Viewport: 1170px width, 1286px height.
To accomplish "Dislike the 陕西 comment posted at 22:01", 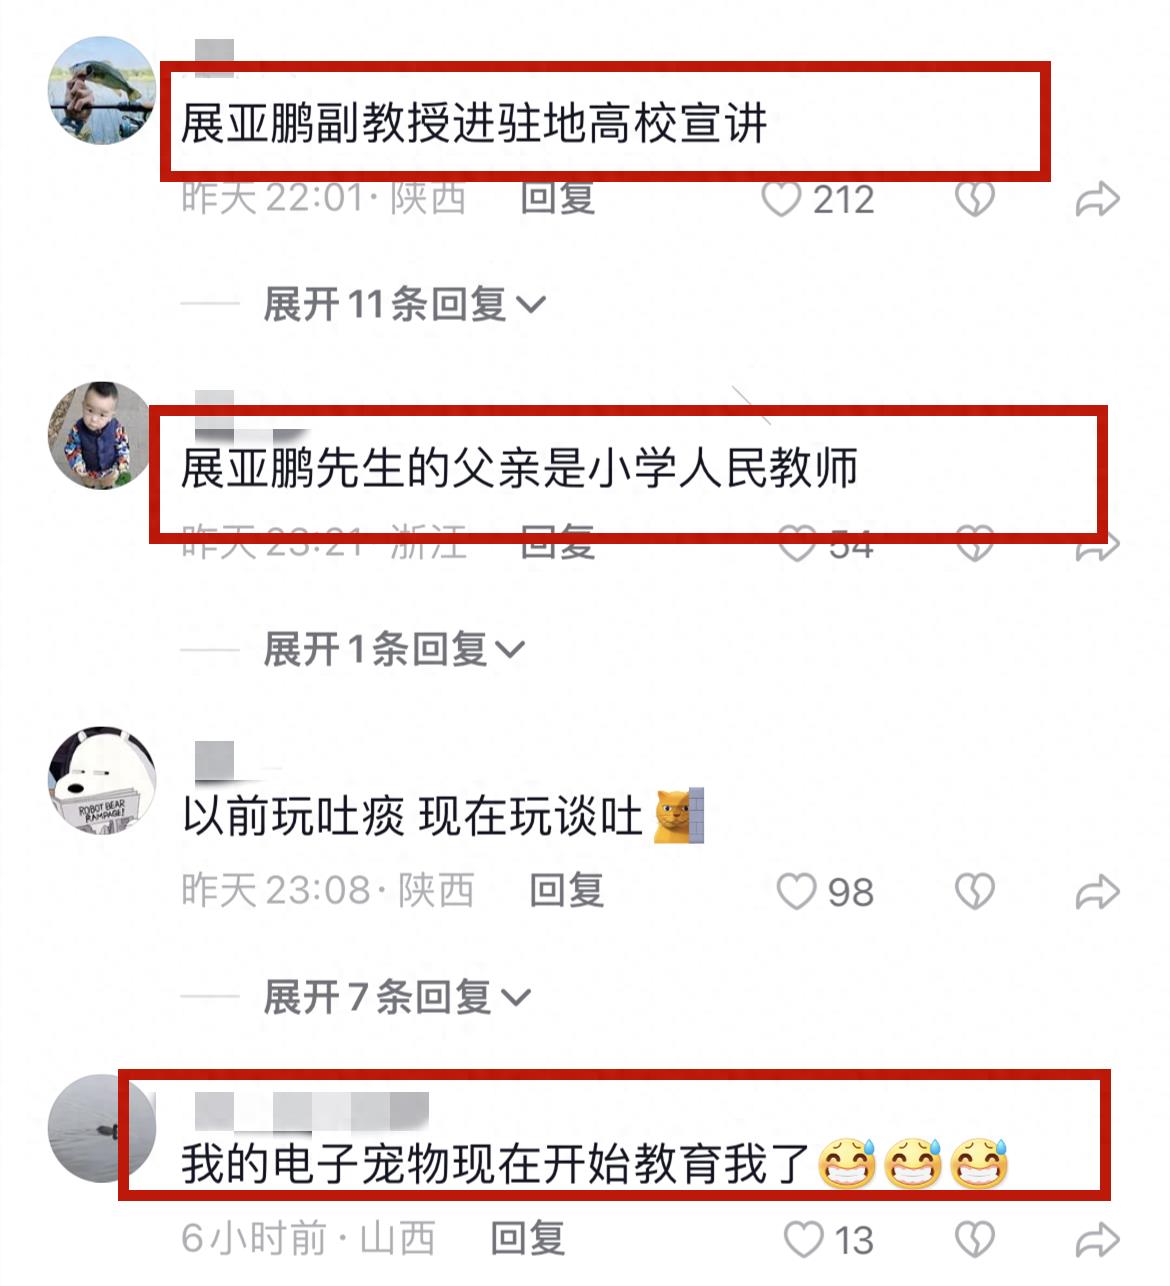I will [974, 199].
